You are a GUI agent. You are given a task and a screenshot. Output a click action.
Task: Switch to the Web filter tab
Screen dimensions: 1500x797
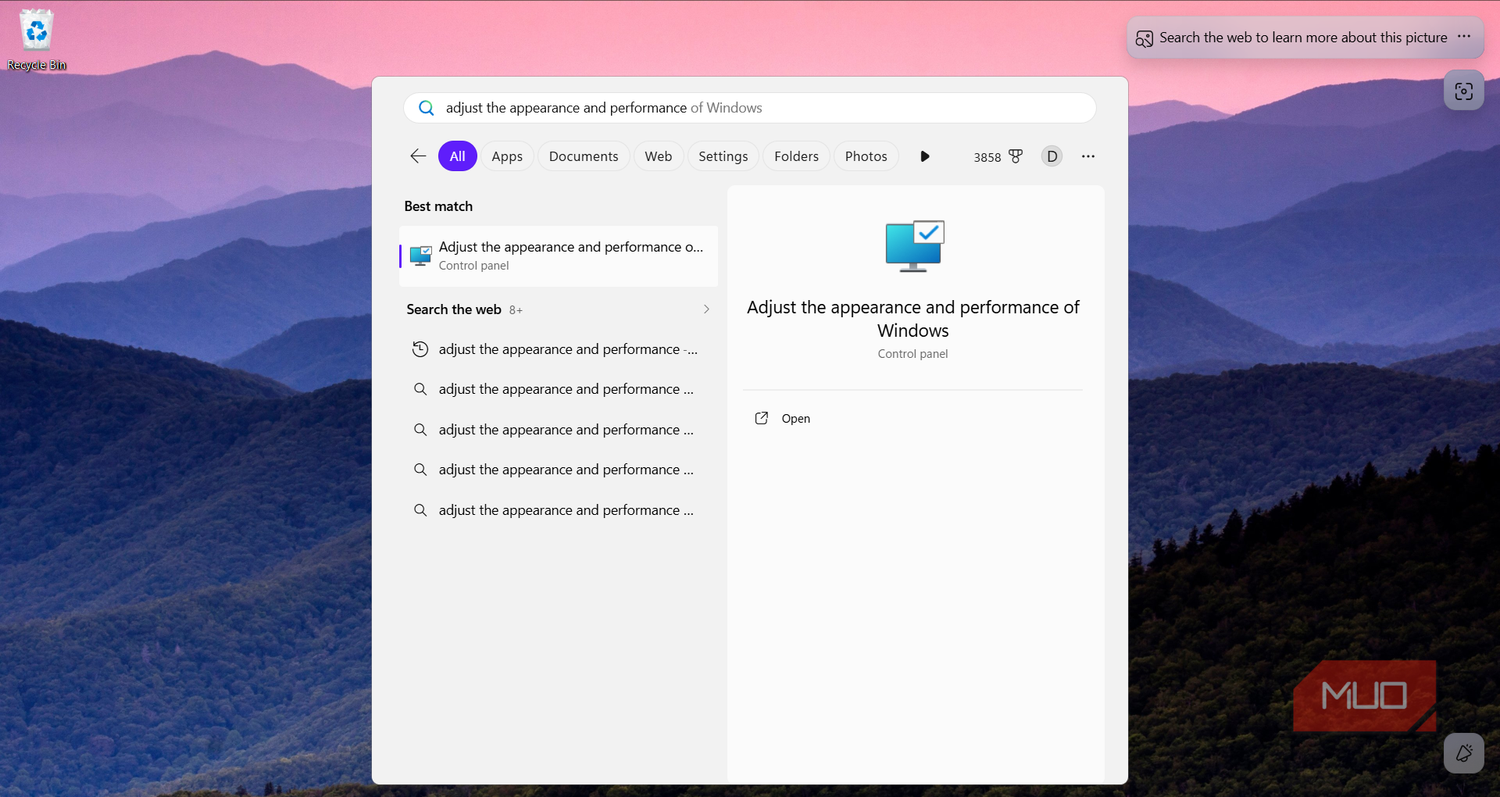point(658,156)
